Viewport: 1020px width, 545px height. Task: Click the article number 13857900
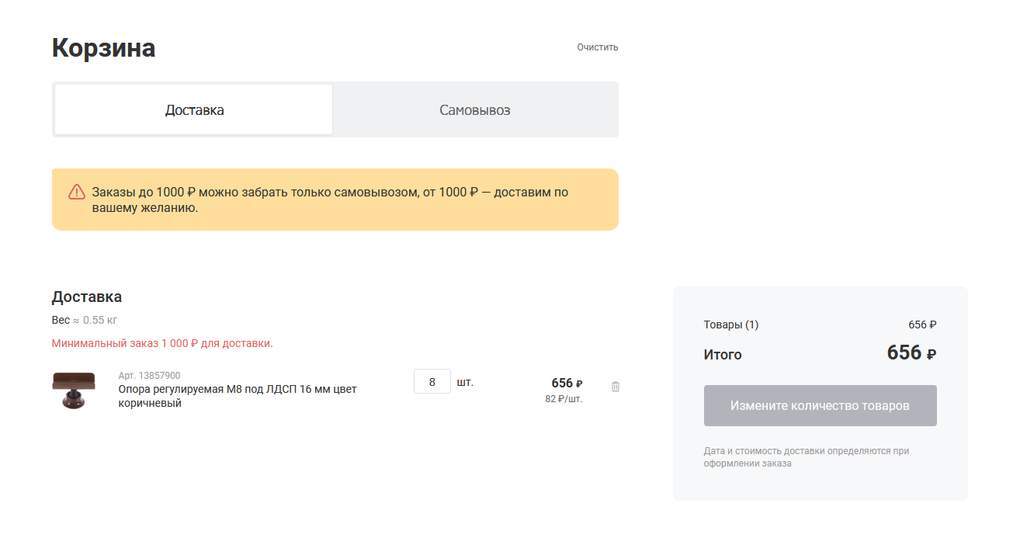[149, 376]
